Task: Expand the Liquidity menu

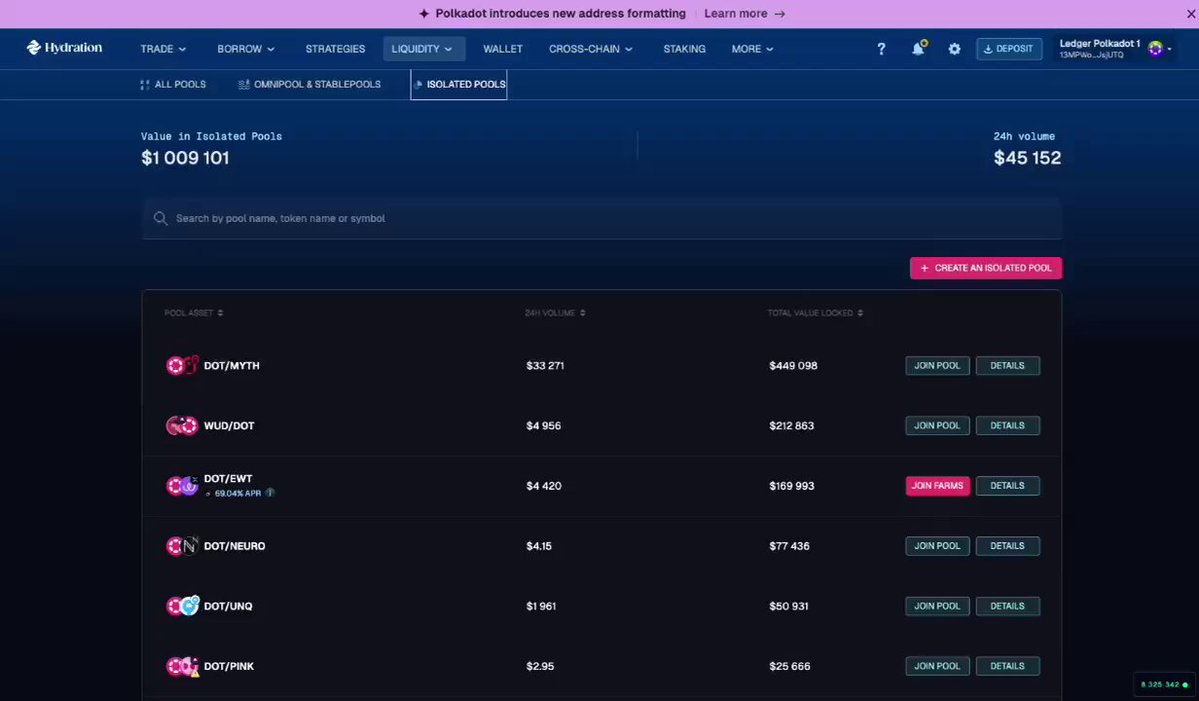Action: click(424, 49)
